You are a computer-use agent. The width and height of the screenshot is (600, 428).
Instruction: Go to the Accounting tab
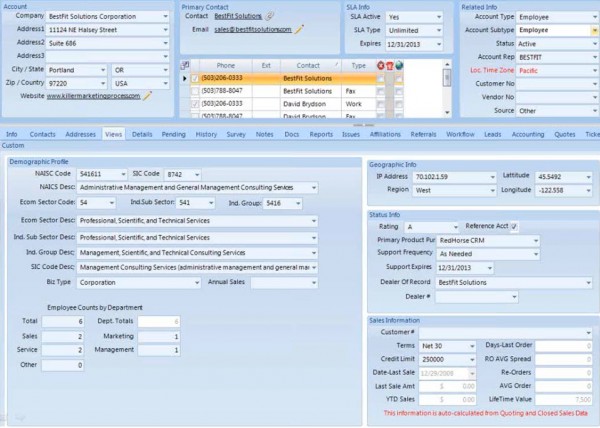(528, 134)
